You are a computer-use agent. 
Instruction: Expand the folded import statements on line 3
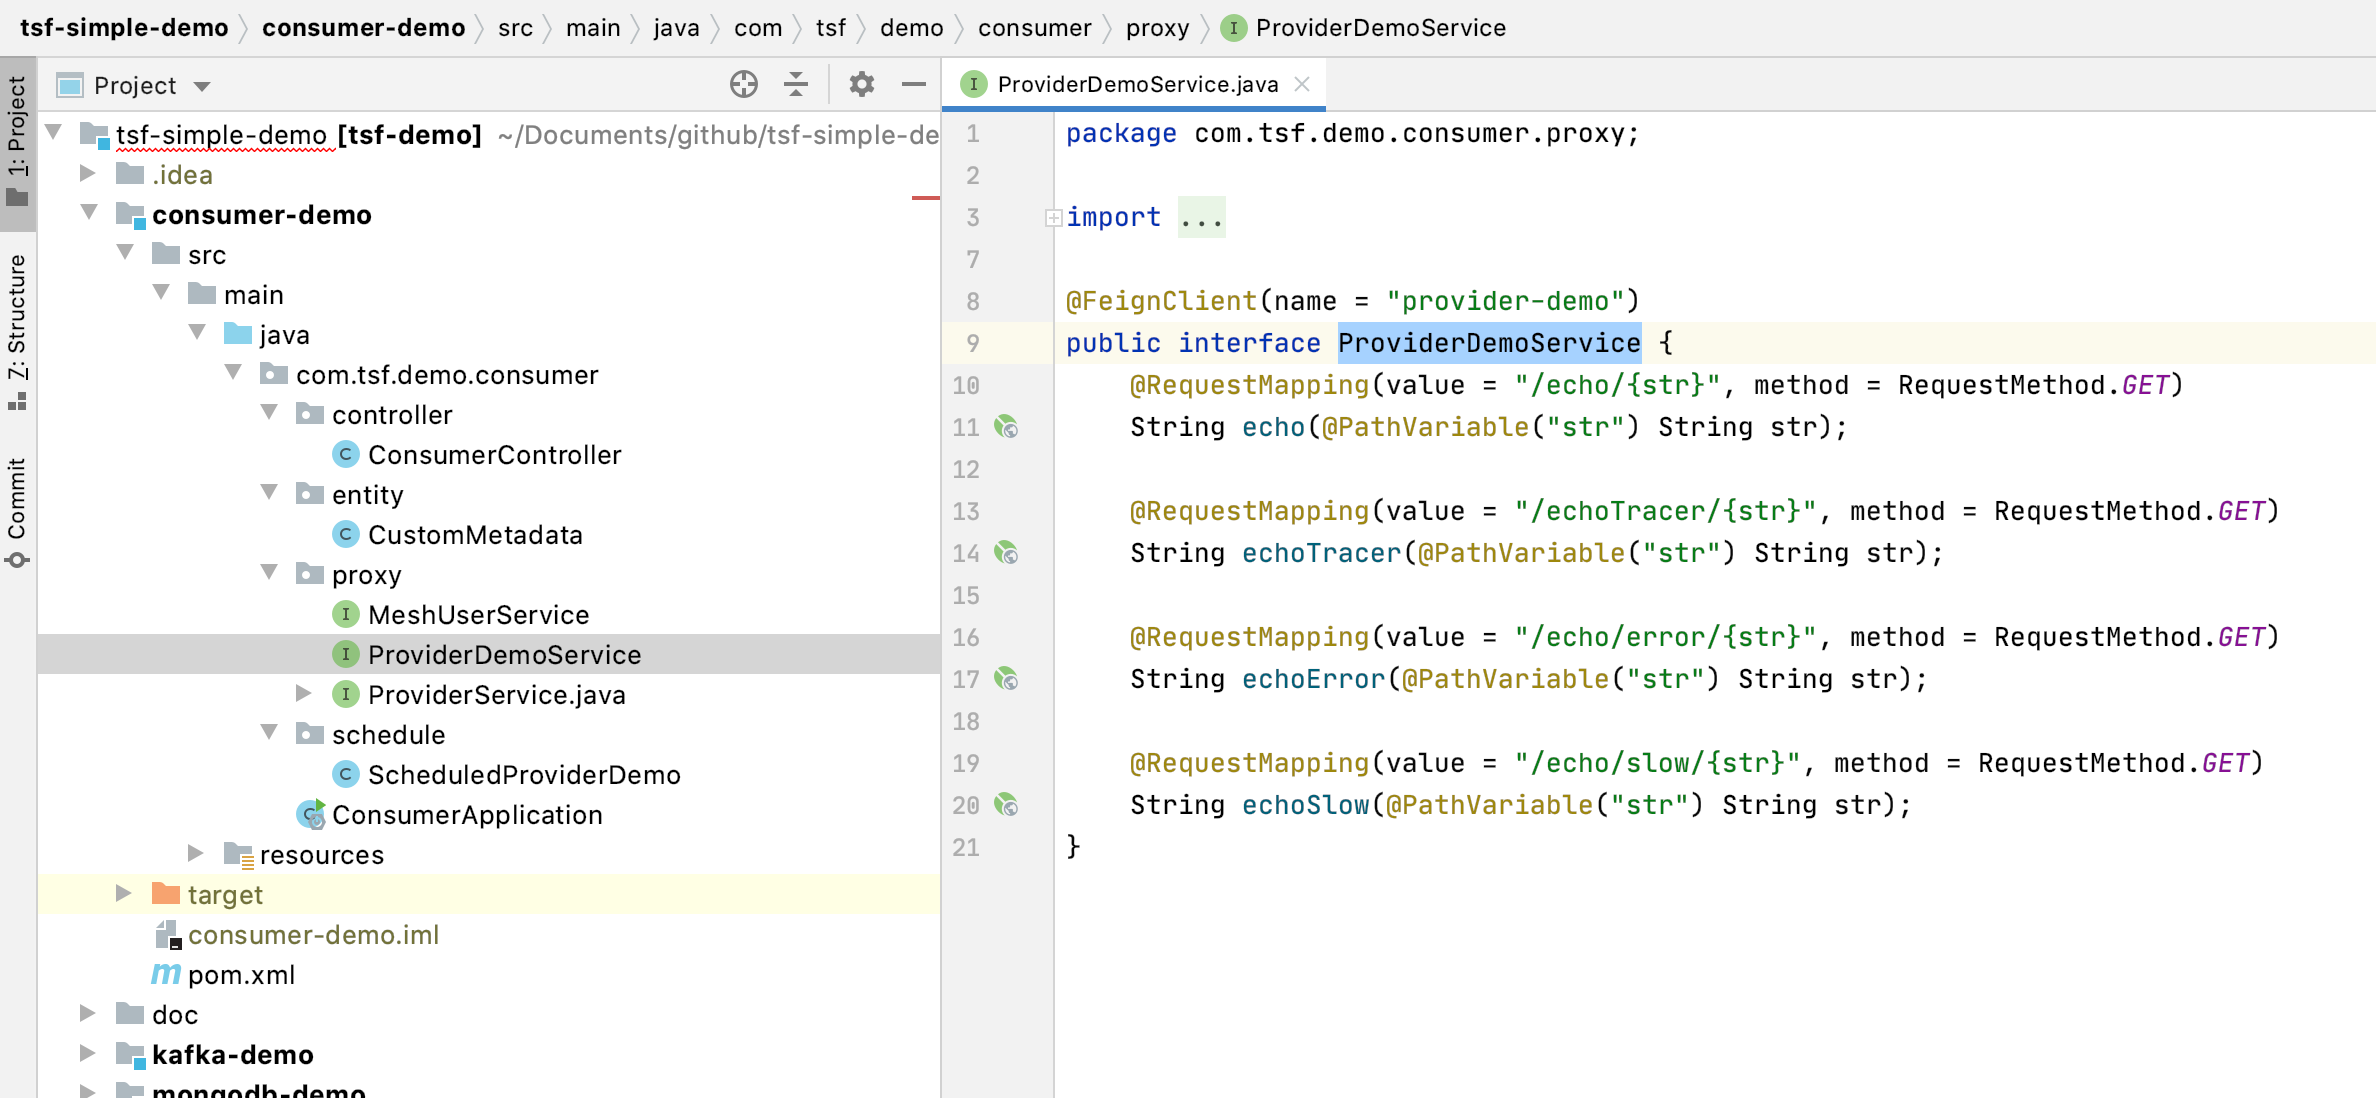click(x=1052, y=217)
